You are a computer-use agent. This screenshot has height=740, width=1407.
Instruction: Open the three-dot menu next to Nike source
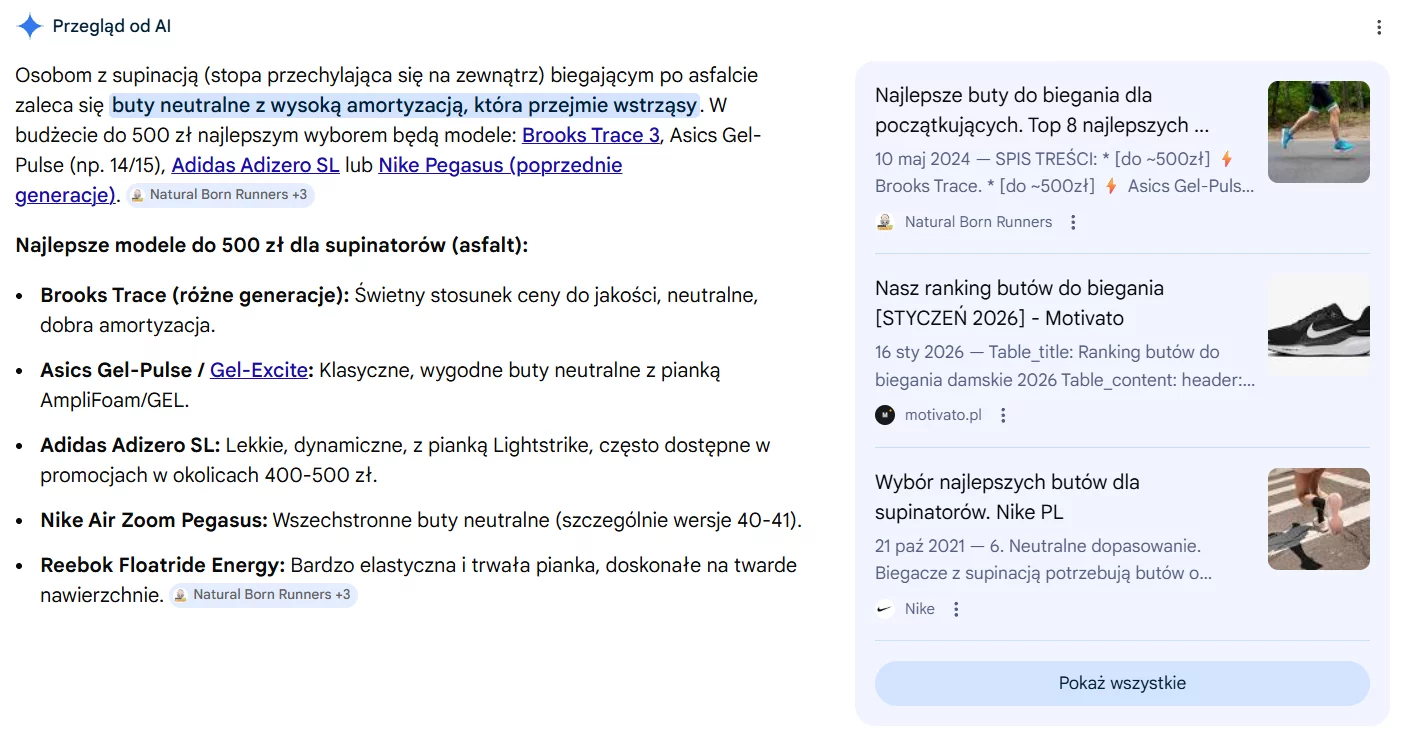coord(955,608)
